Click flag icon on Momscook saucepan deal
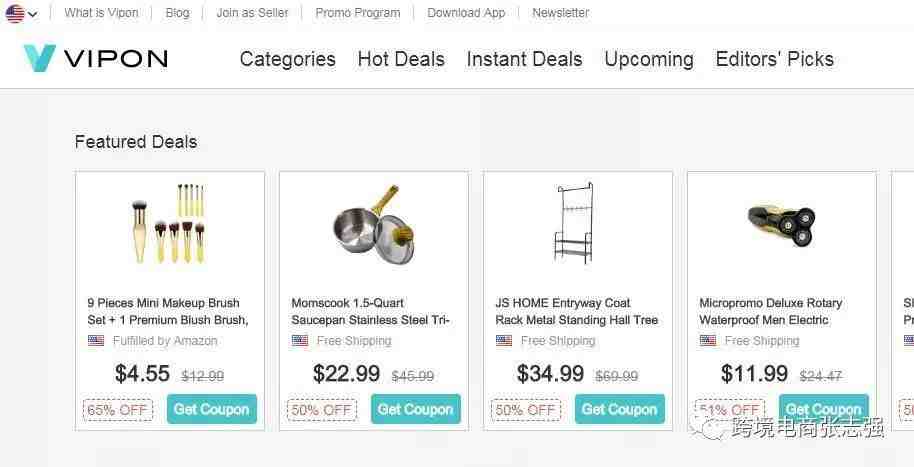 tap(300, 341)
